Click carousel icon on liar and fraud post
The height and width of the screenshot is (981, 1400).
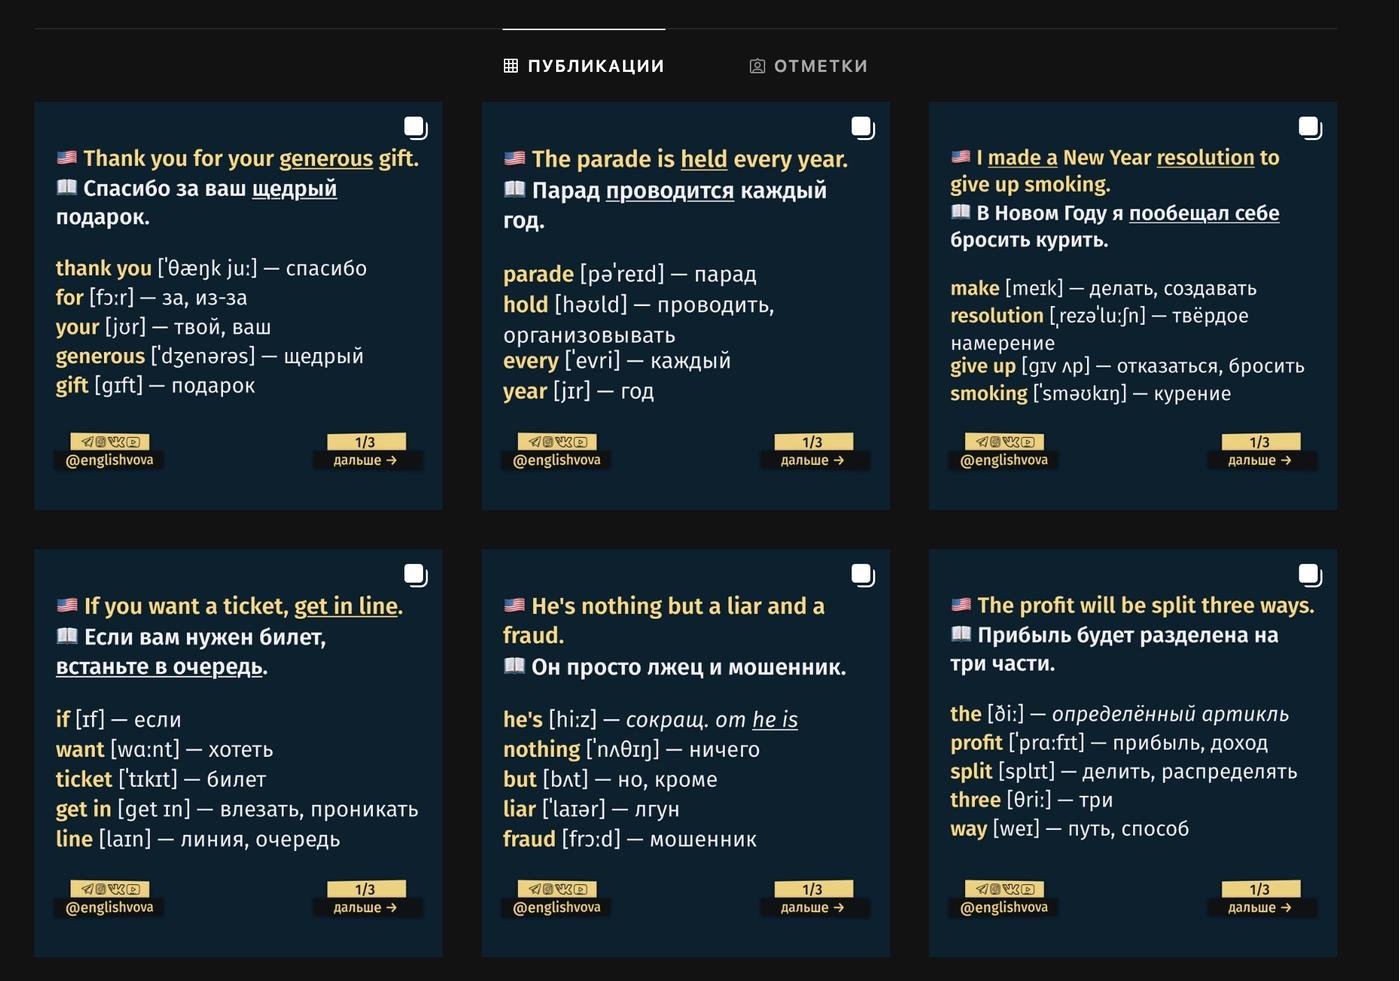pyautogui.click(x=862, y=574)
